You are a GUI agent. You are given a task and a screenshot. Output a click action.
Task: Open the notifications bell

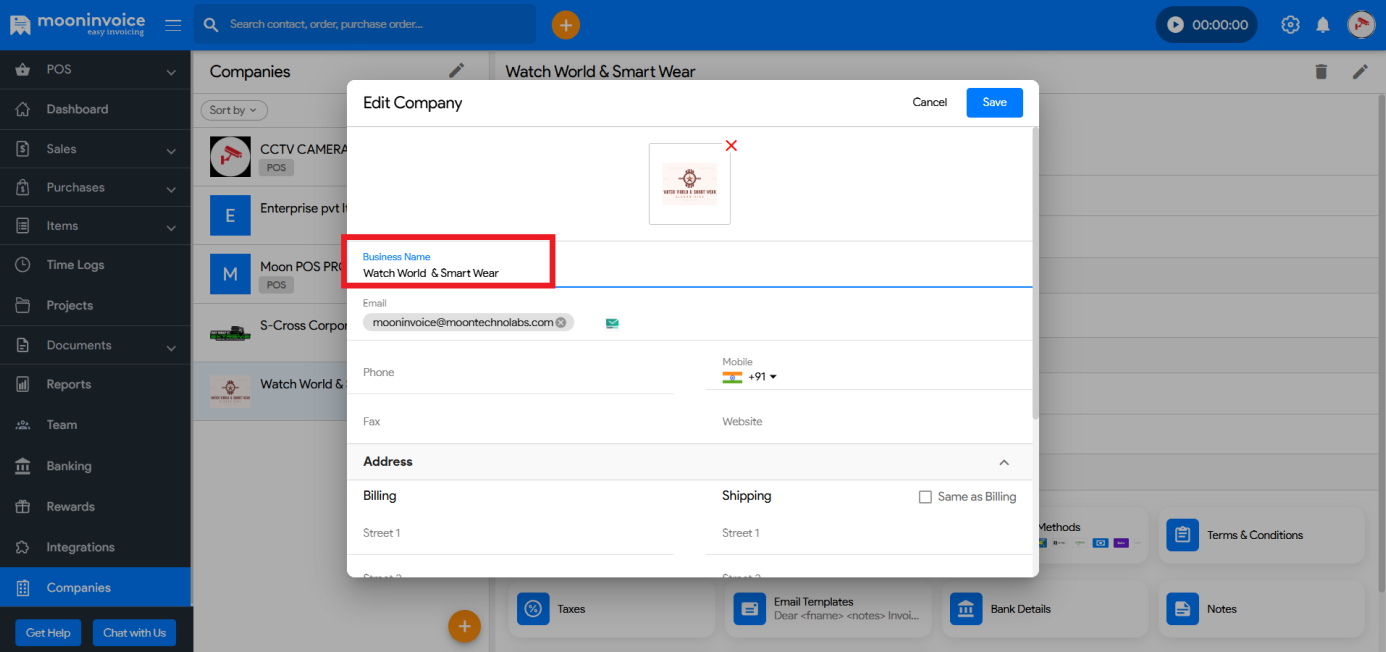(1323, 25)
